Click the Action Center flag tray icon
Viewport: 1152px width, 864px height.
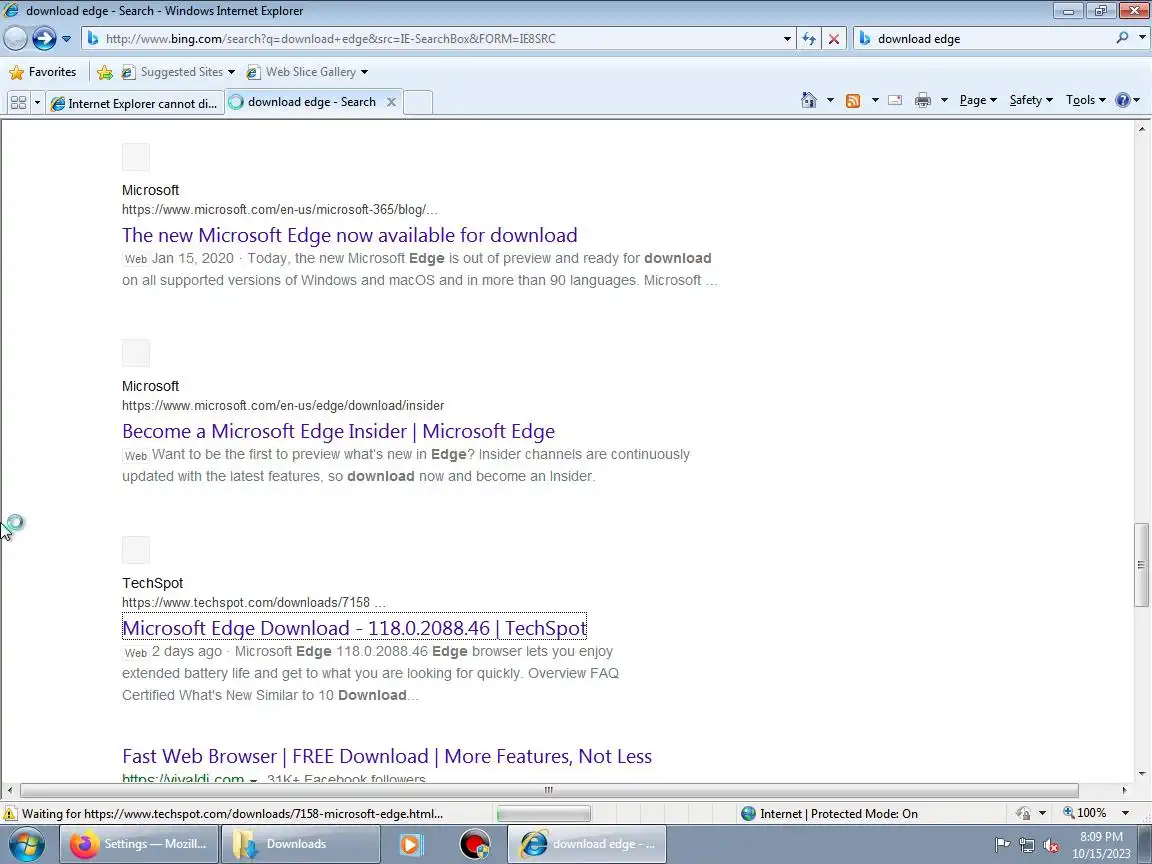(1002, 845)
